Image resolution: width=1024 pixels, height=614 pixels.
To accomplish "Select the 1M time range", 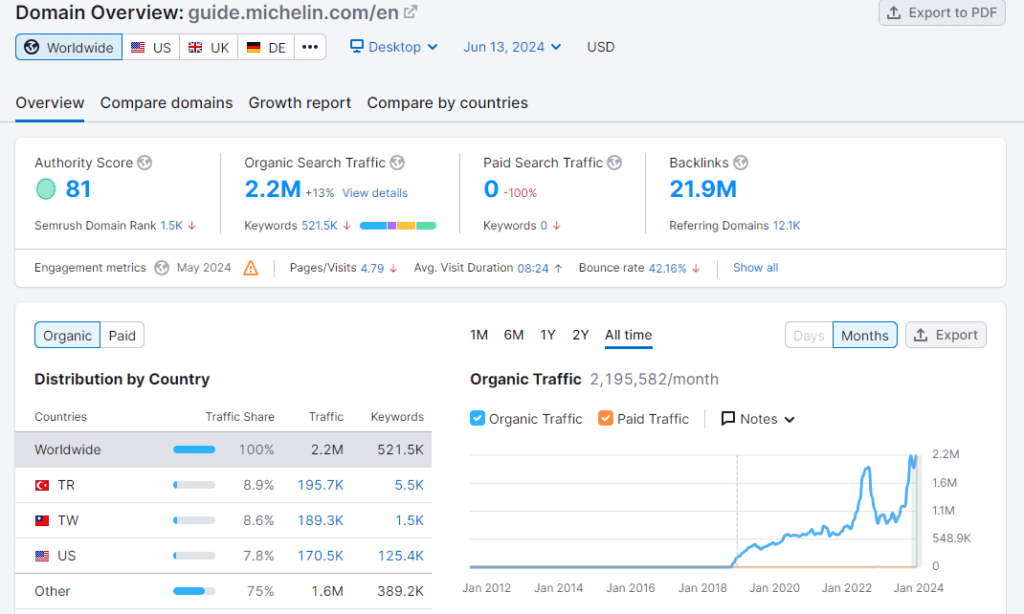I will click(479, 335).
